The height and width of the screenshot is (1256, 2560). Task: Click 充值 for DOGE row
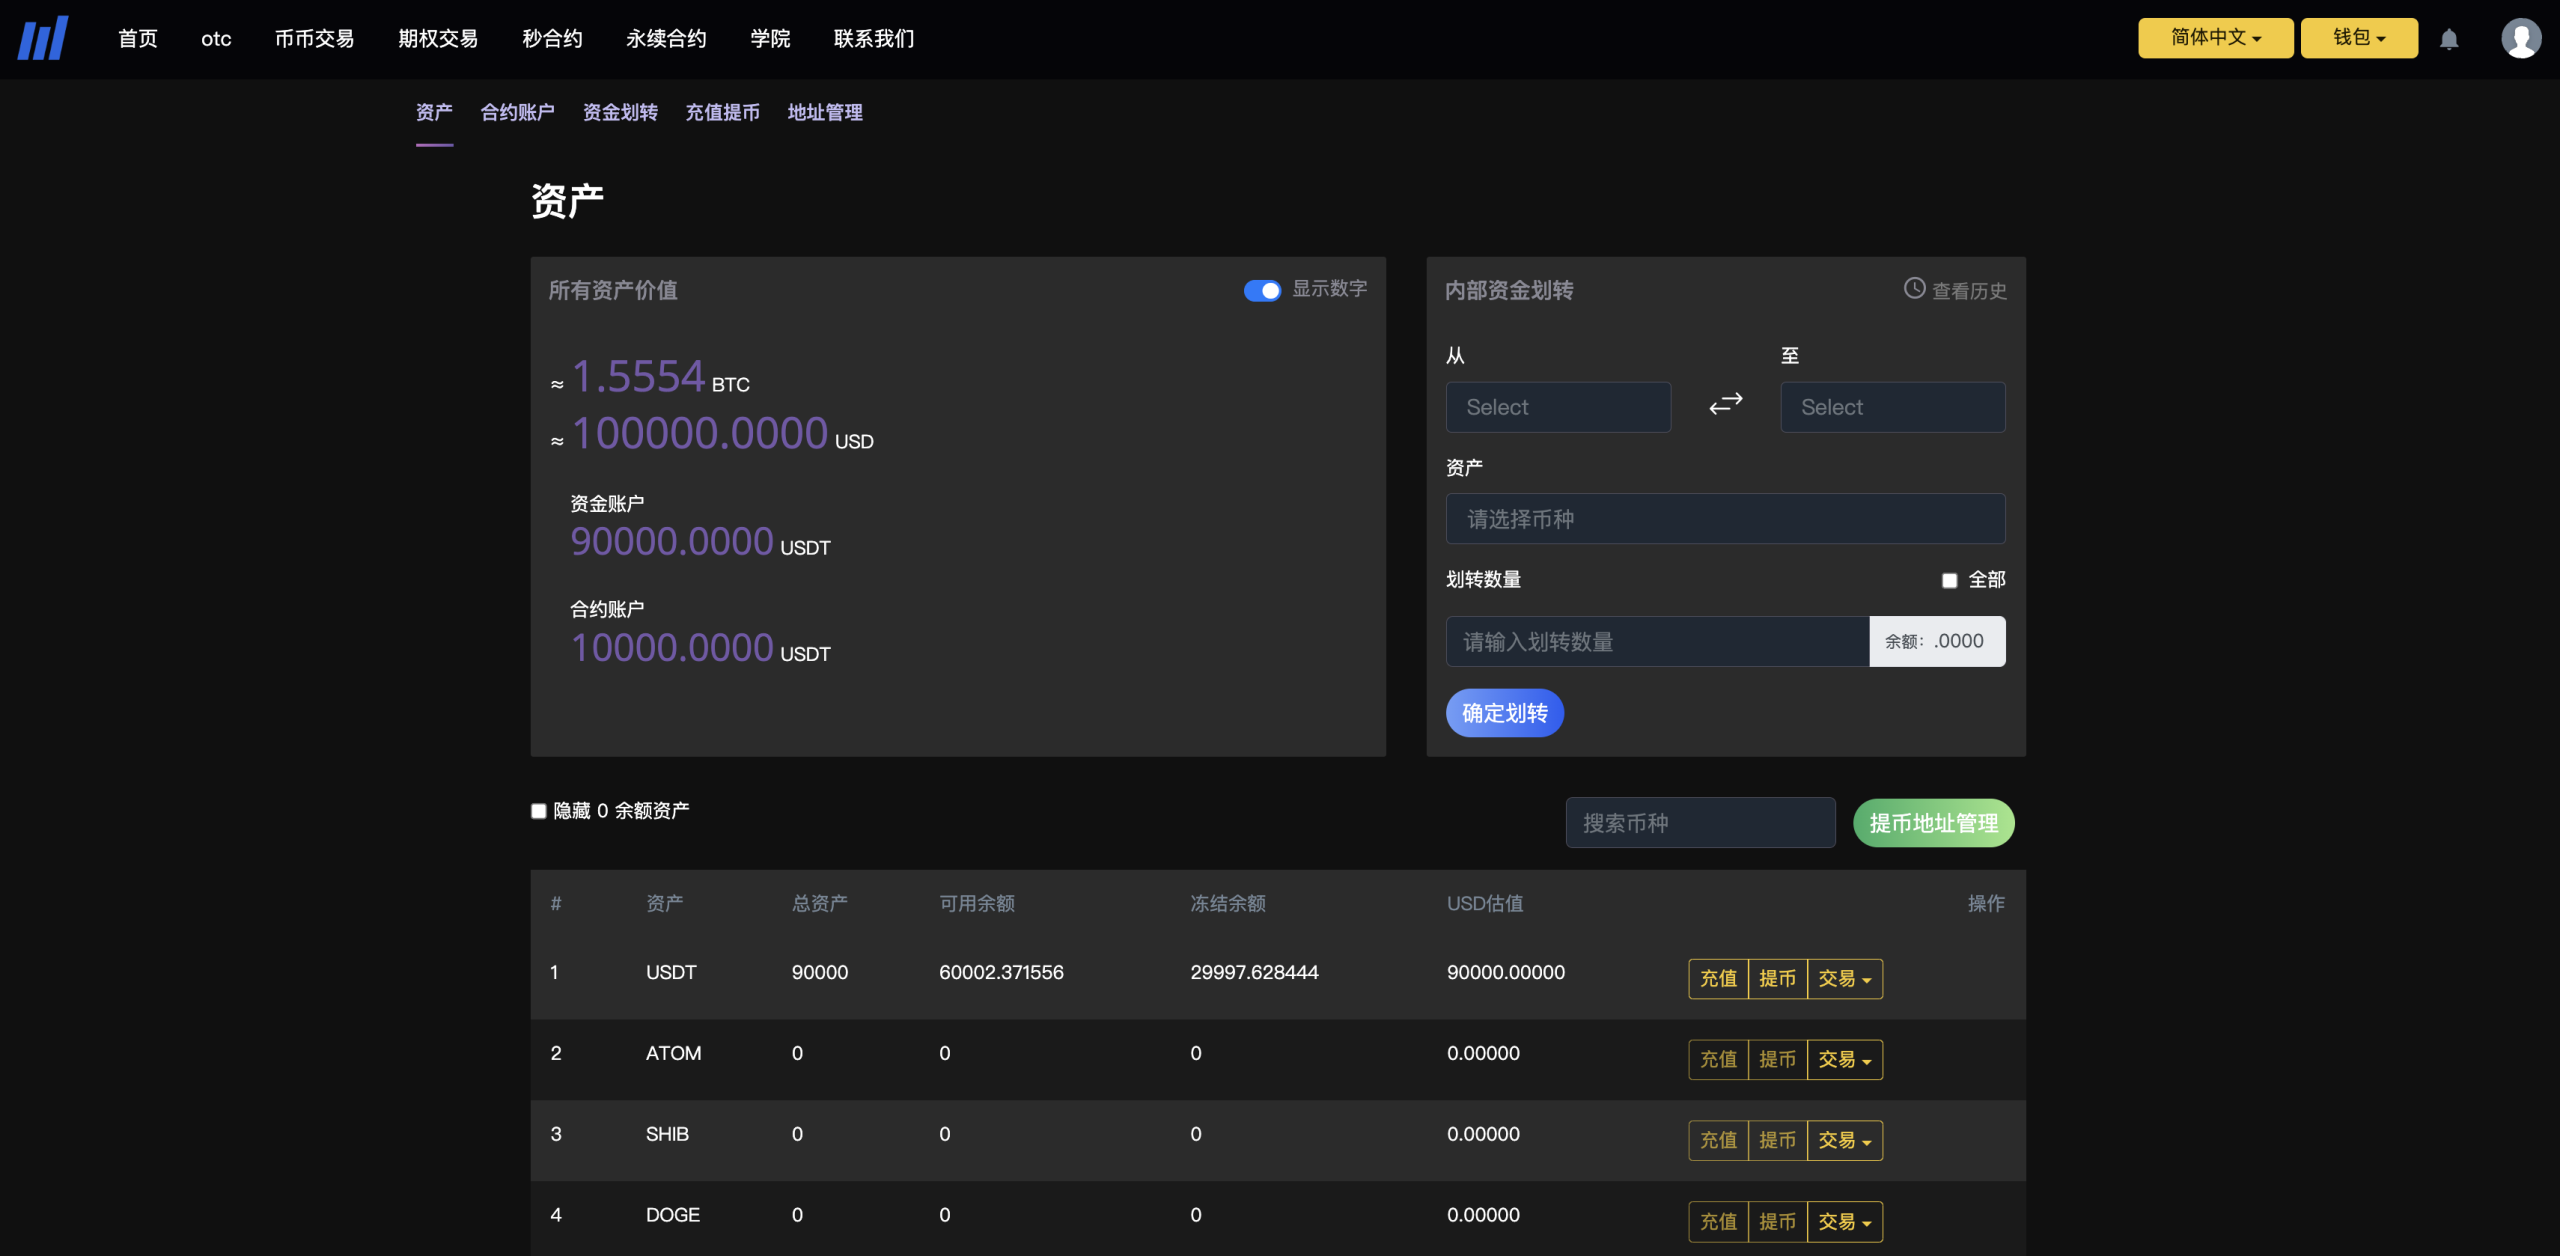tap(1718, 1222)
